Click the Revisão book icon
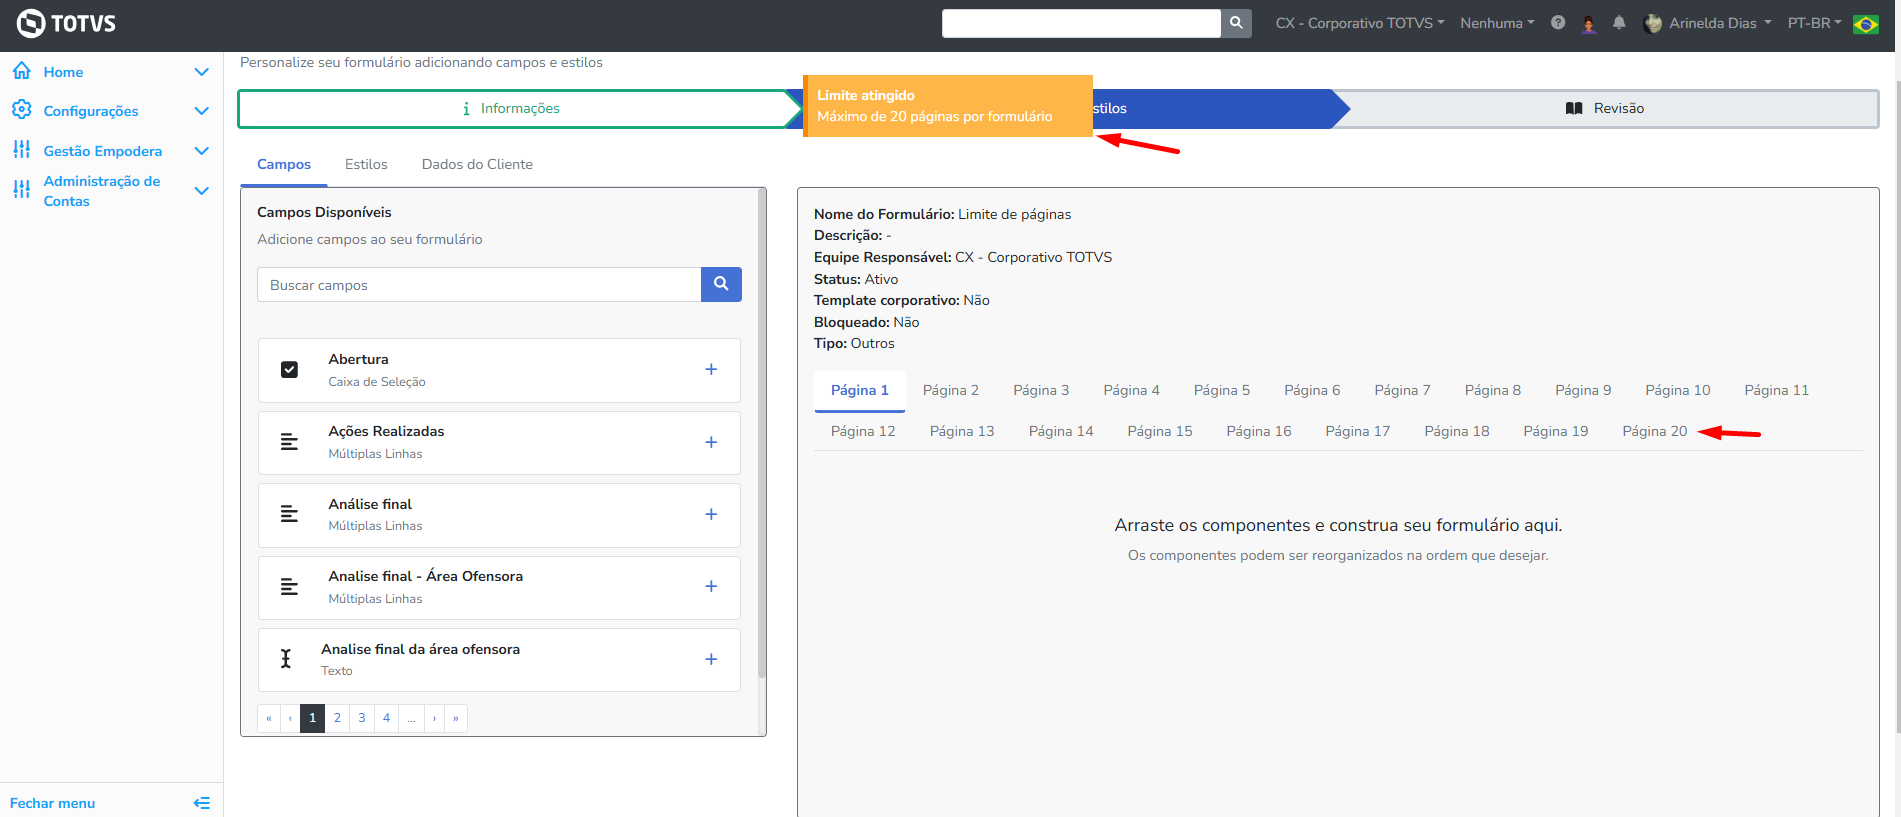 coord(1574,108)
